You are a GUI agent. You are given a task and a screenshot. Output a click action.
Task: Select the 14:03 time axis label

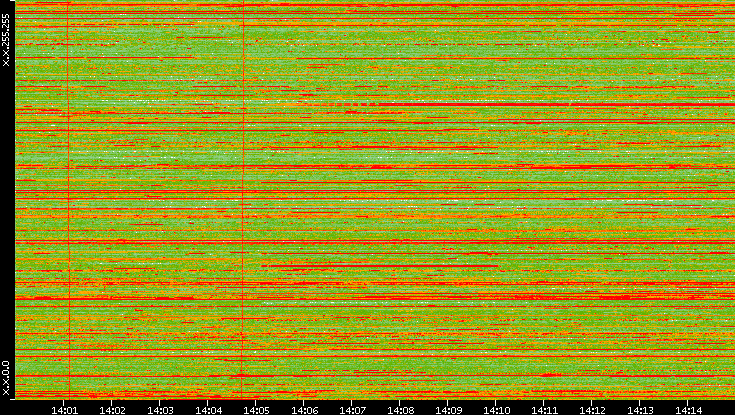click(160, 410)
